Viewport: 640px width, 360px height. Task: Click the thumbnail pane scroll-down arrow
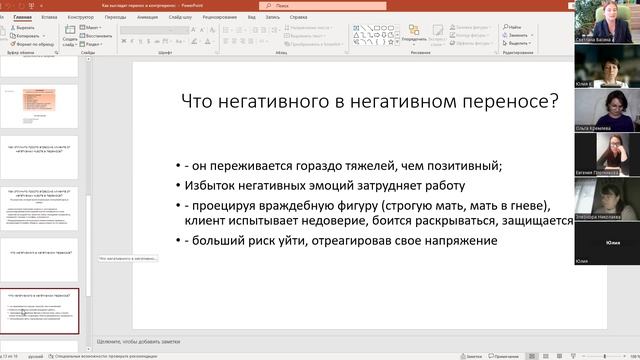(x=88, y=349)
